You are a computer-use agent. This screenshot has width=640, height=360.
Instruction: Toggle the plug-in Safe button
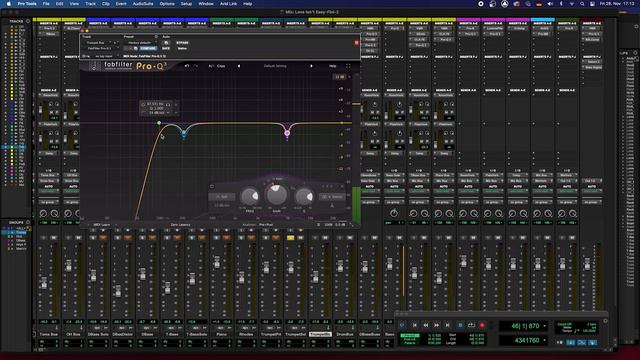click(x=166, y=48)
